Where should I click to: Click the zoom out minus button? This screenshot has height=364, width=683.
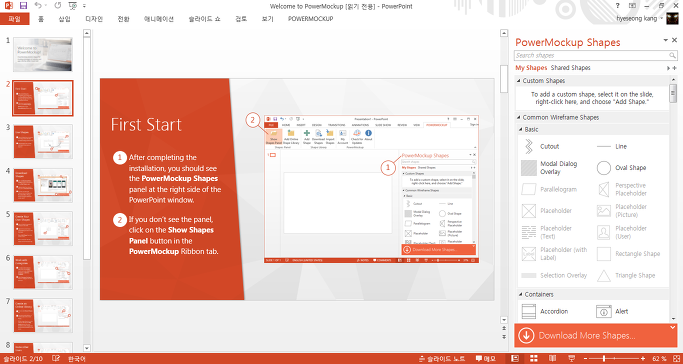pos(586,359)
